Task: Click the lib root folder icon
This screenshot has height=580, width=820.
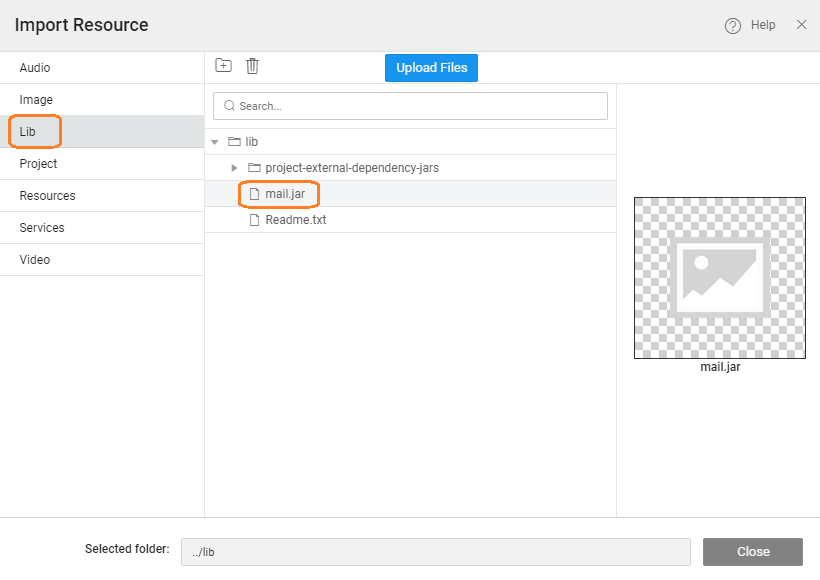Action: point(234,142)
